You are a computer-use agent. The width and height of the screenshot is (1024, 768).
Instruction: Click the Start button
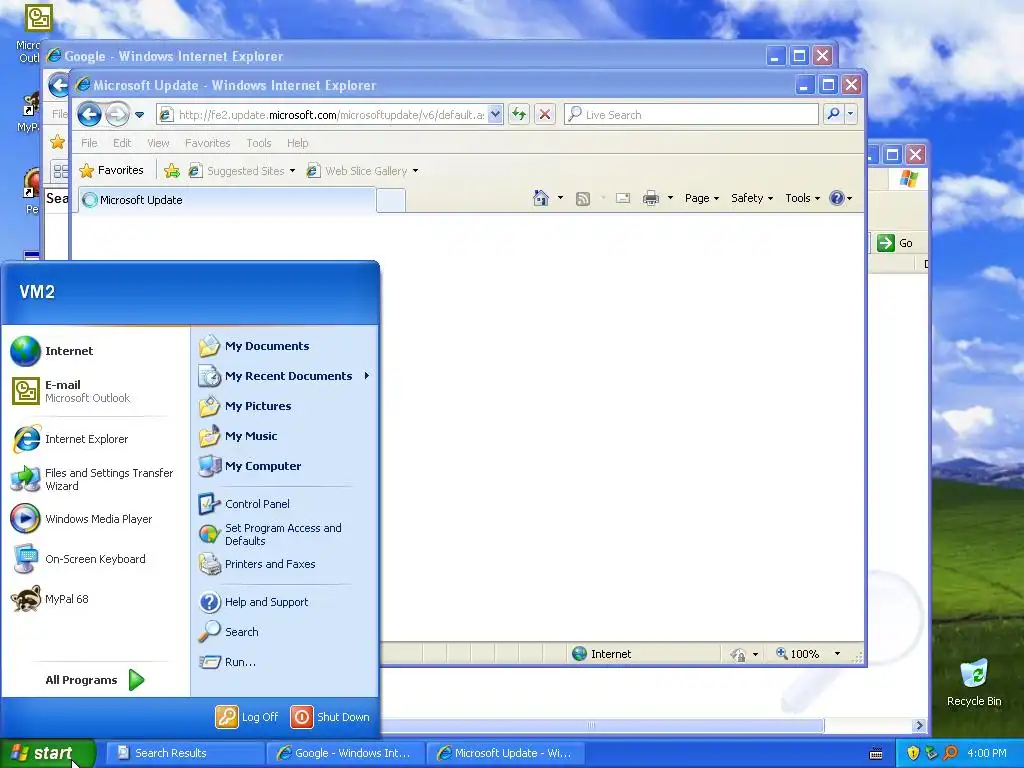click(47, 753)
